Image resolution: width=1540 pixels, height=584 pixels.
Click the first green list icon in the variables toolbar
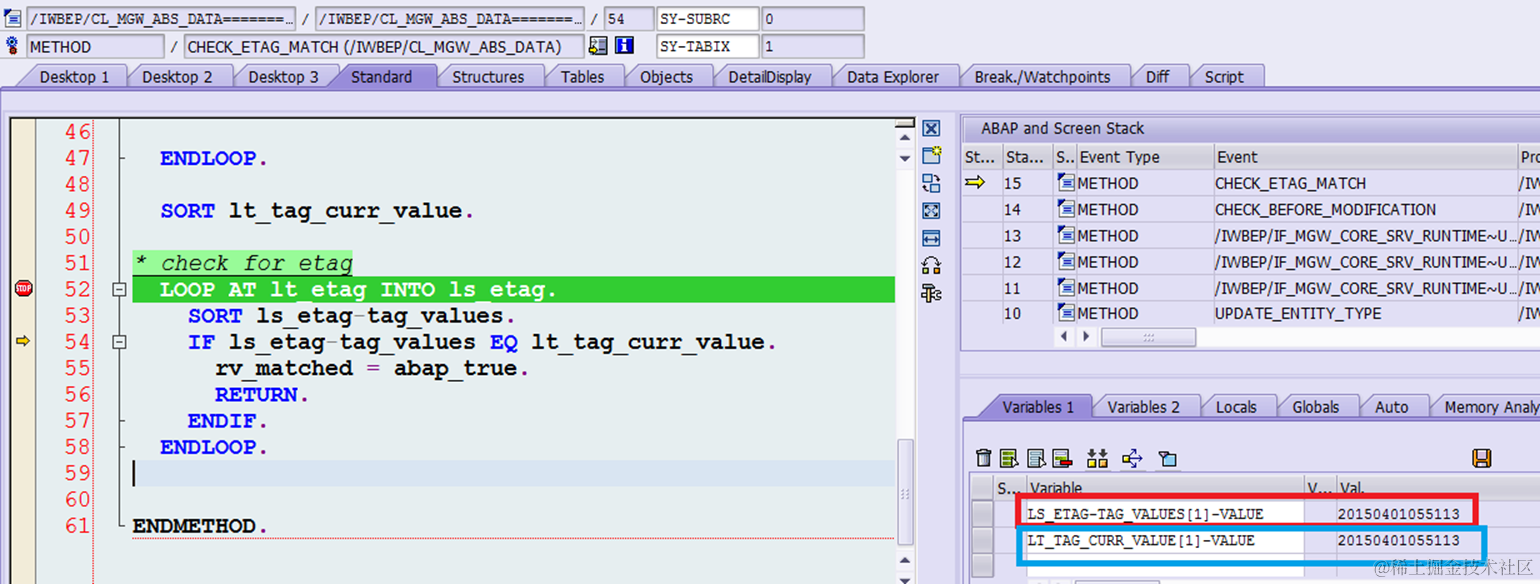pos(1009,458)
